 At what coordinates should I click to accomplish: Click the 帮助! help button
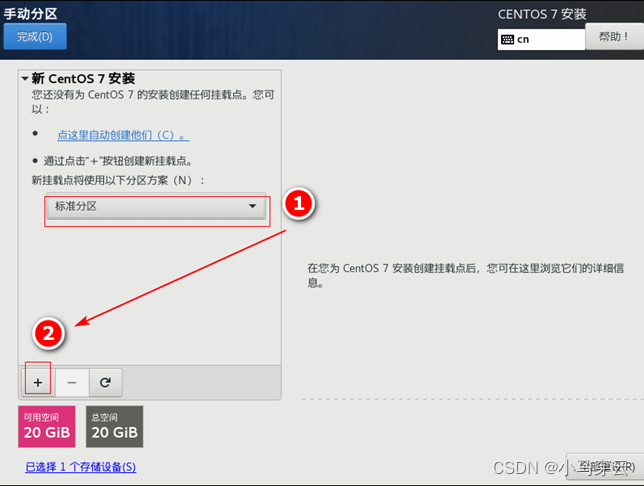(614, 36)
